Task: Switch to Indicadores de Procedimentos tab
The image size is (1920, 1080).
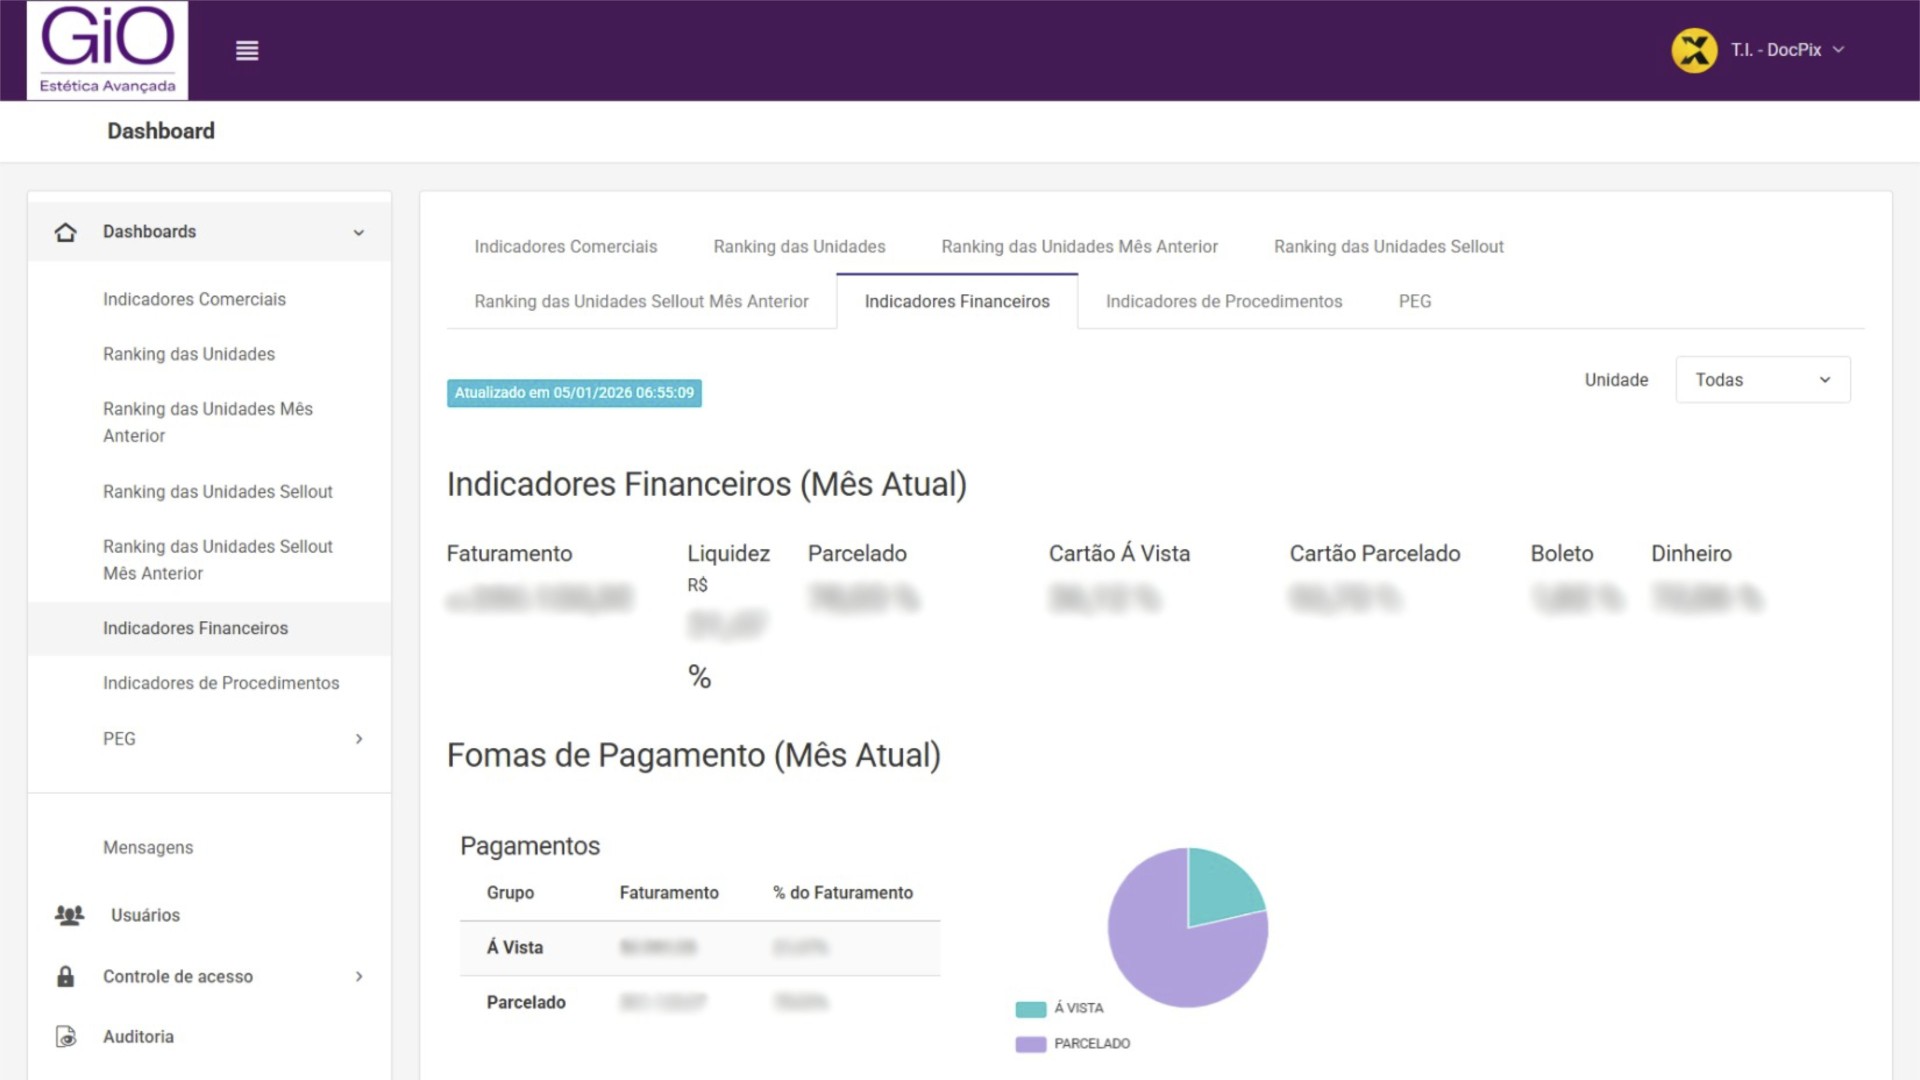Action: [x=1223, y=302]
